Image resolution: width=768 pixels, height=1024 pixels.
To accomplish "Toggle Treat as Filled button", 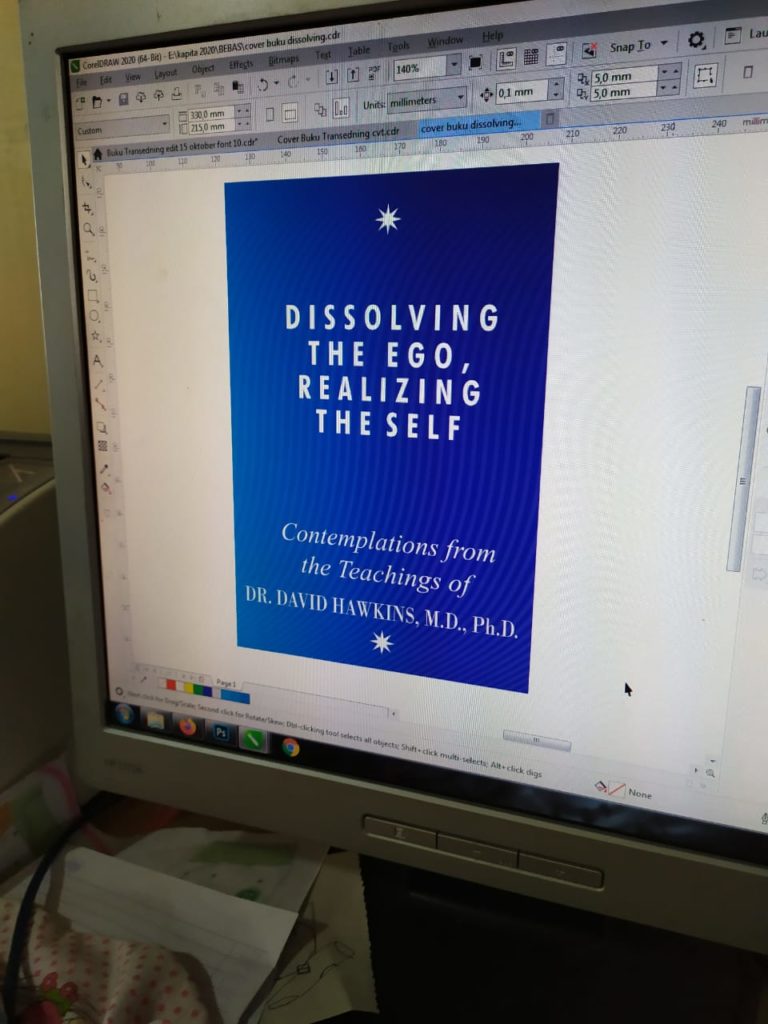I will [x=705, y=74].
